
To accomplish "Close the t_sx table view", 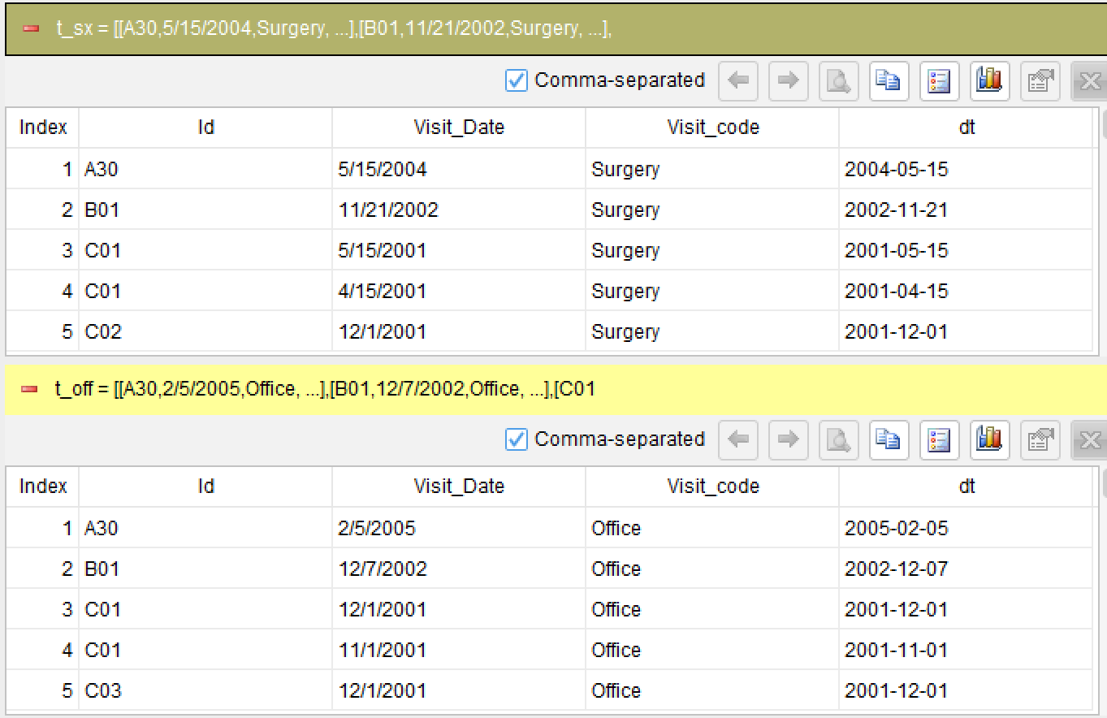I will click(x=1089, y=80).
